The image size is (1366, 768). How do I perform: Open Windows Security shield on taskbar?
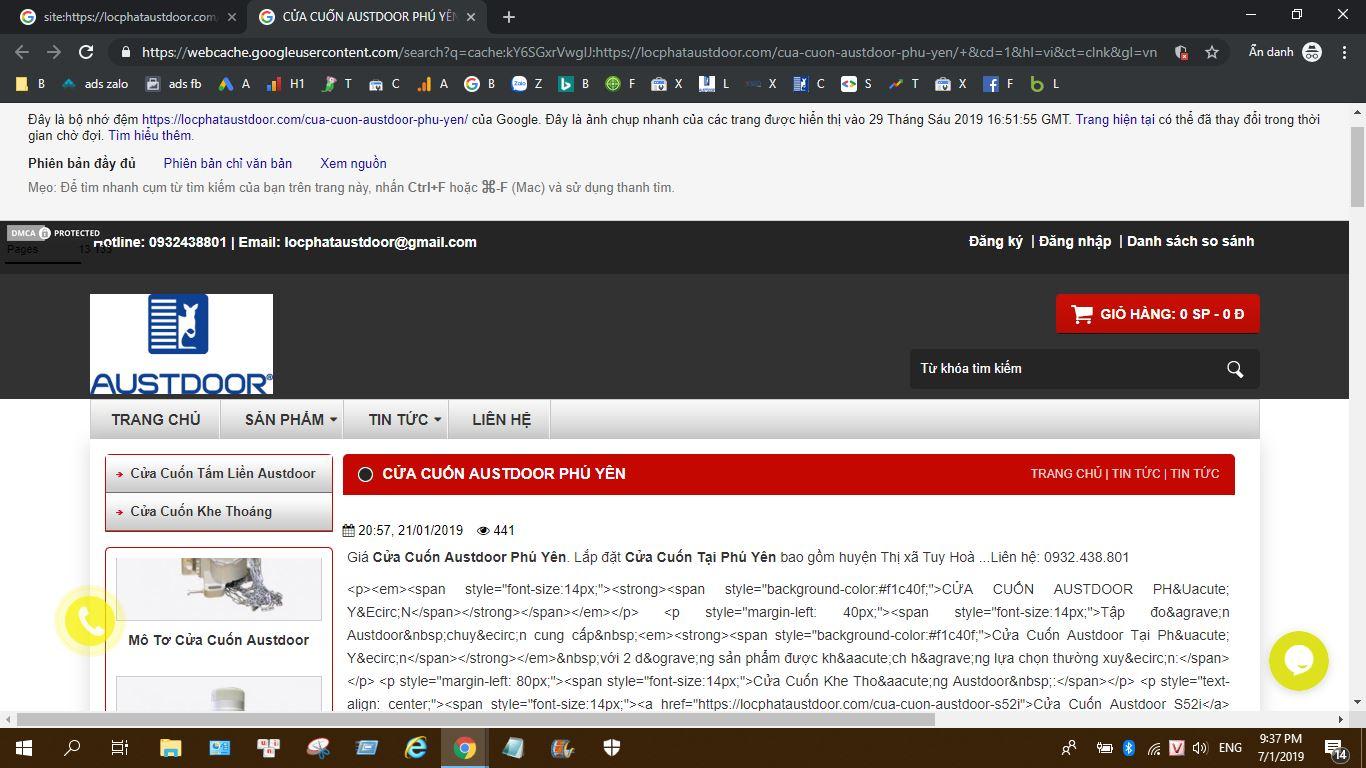coord(612,747)
